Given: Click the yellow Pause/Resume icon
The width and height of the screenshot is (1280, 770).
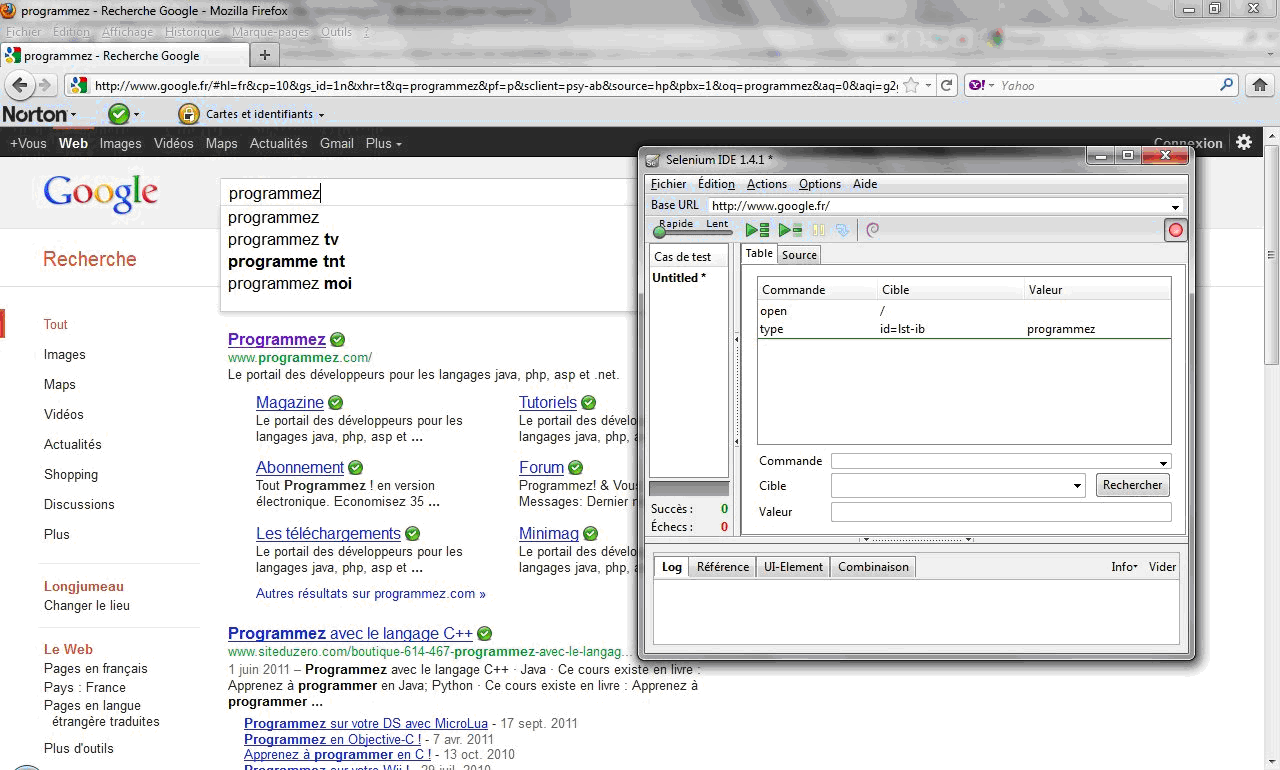Looking at the screenshot, I should (818, 230).
